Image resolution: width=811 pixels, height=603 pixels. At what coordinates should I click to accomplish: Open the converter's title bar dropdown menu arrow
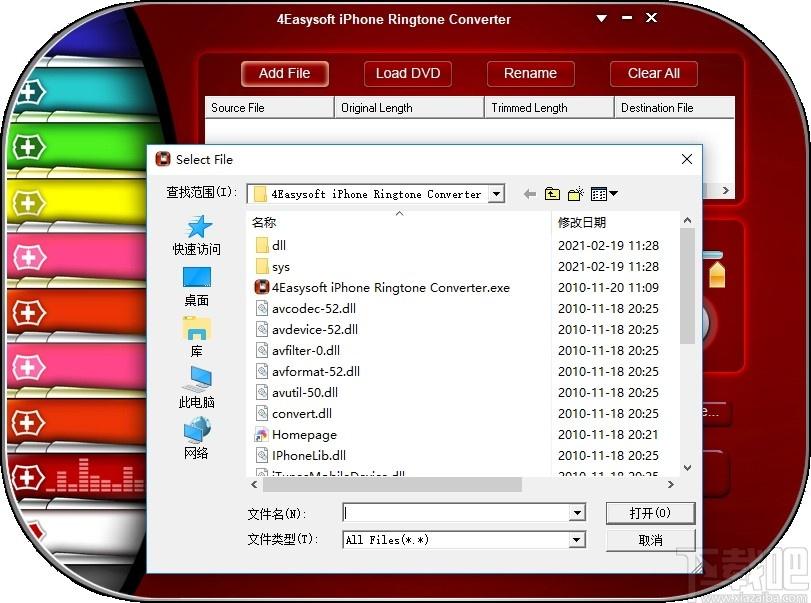(602, 19)
